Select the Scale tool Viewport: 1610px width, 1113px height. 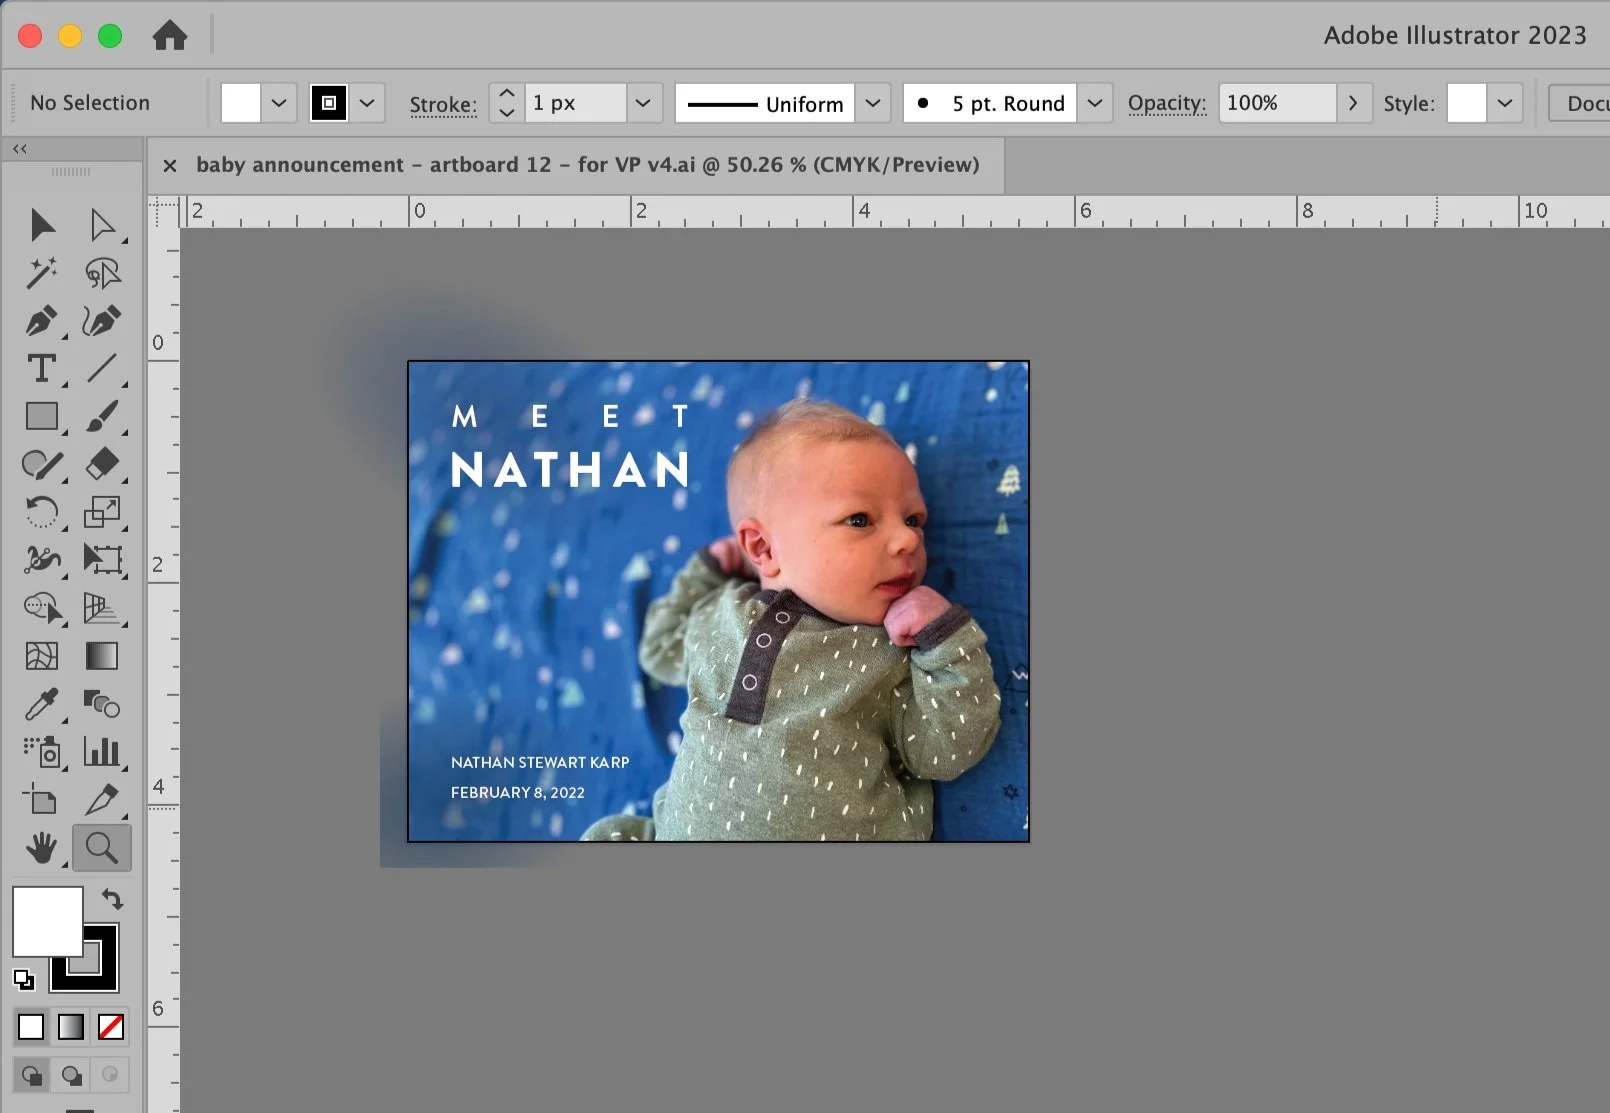click(102, 512)
